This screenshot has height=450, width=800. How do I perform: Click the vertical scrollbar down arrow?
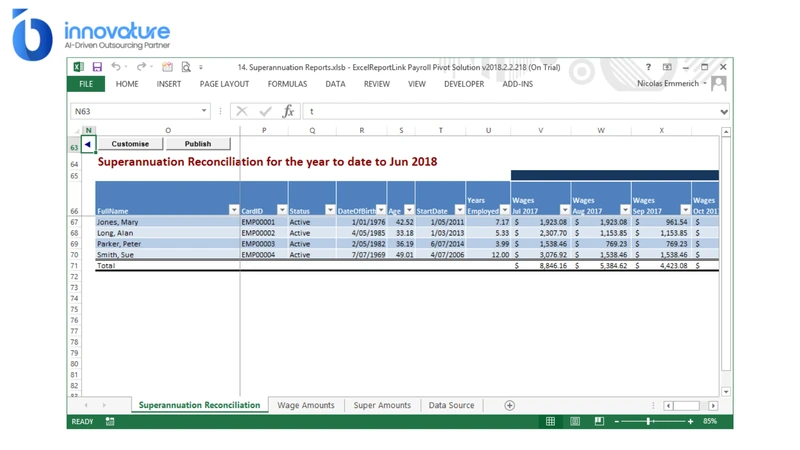point(726,392)
